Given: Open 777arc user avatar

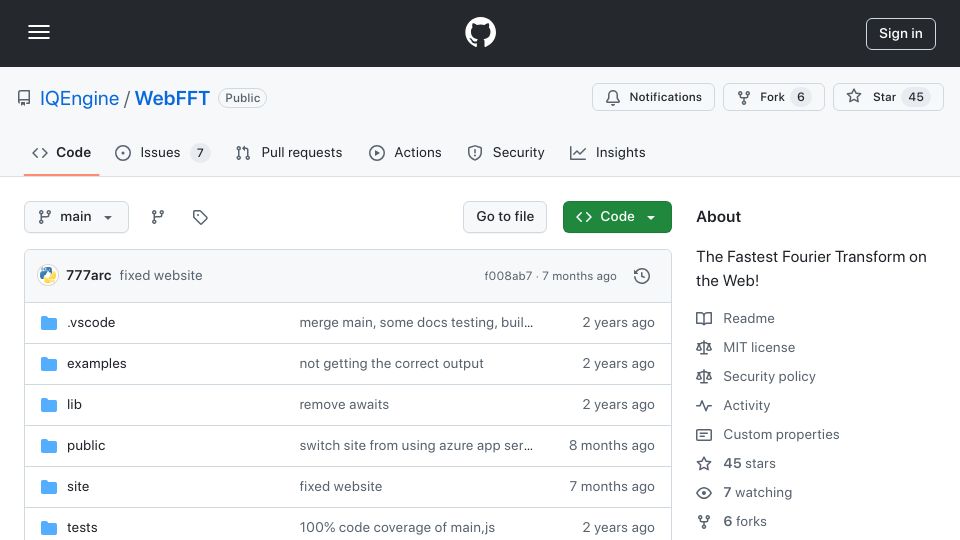Looking at the screenshot, I should click(x=48, y=276).
